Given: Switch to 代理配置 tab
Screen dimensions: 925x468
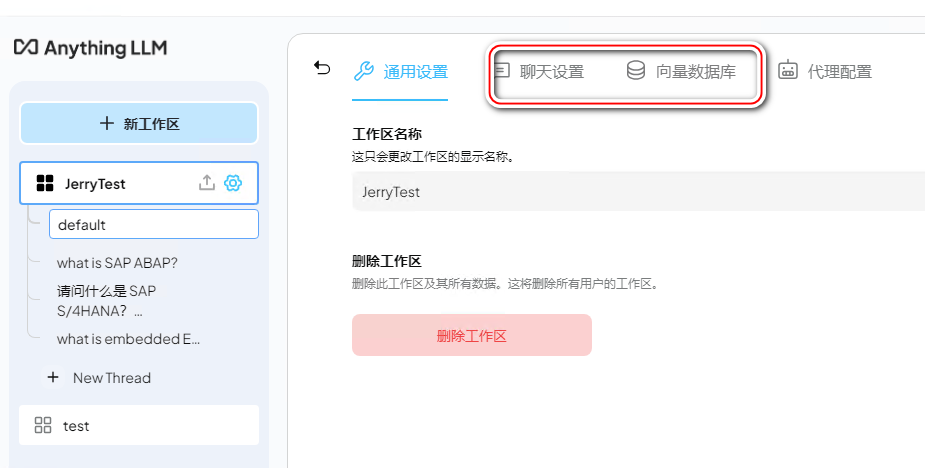Looking at the screenshot, I should [825, 72].
